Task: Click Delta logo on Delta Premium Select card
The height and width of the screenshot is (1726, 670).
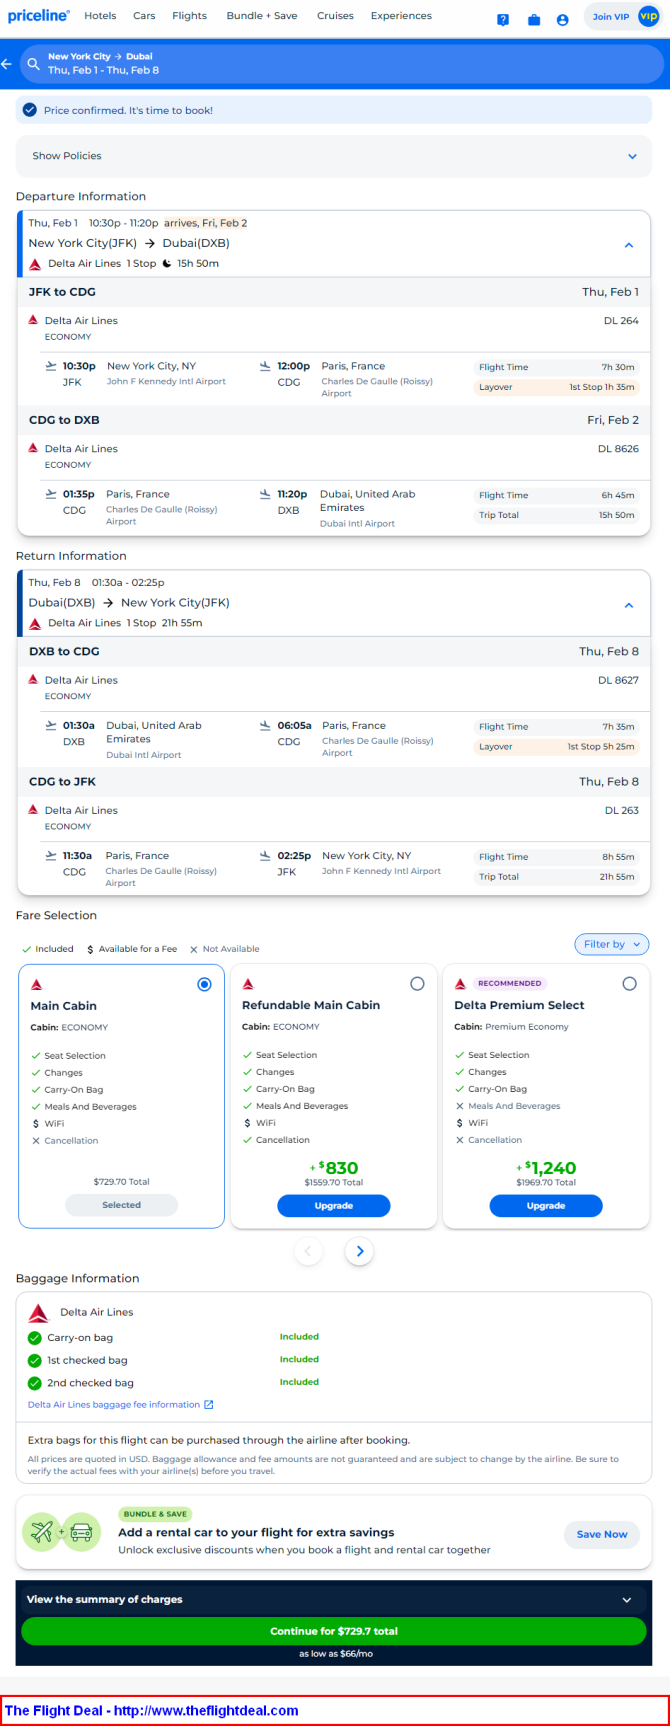Action: point(460,985)
